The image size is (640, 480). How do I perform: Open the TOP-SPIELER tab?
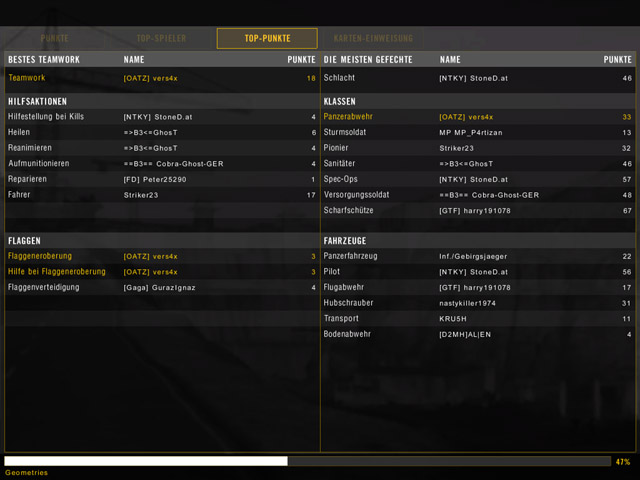(x=161, y=38)
